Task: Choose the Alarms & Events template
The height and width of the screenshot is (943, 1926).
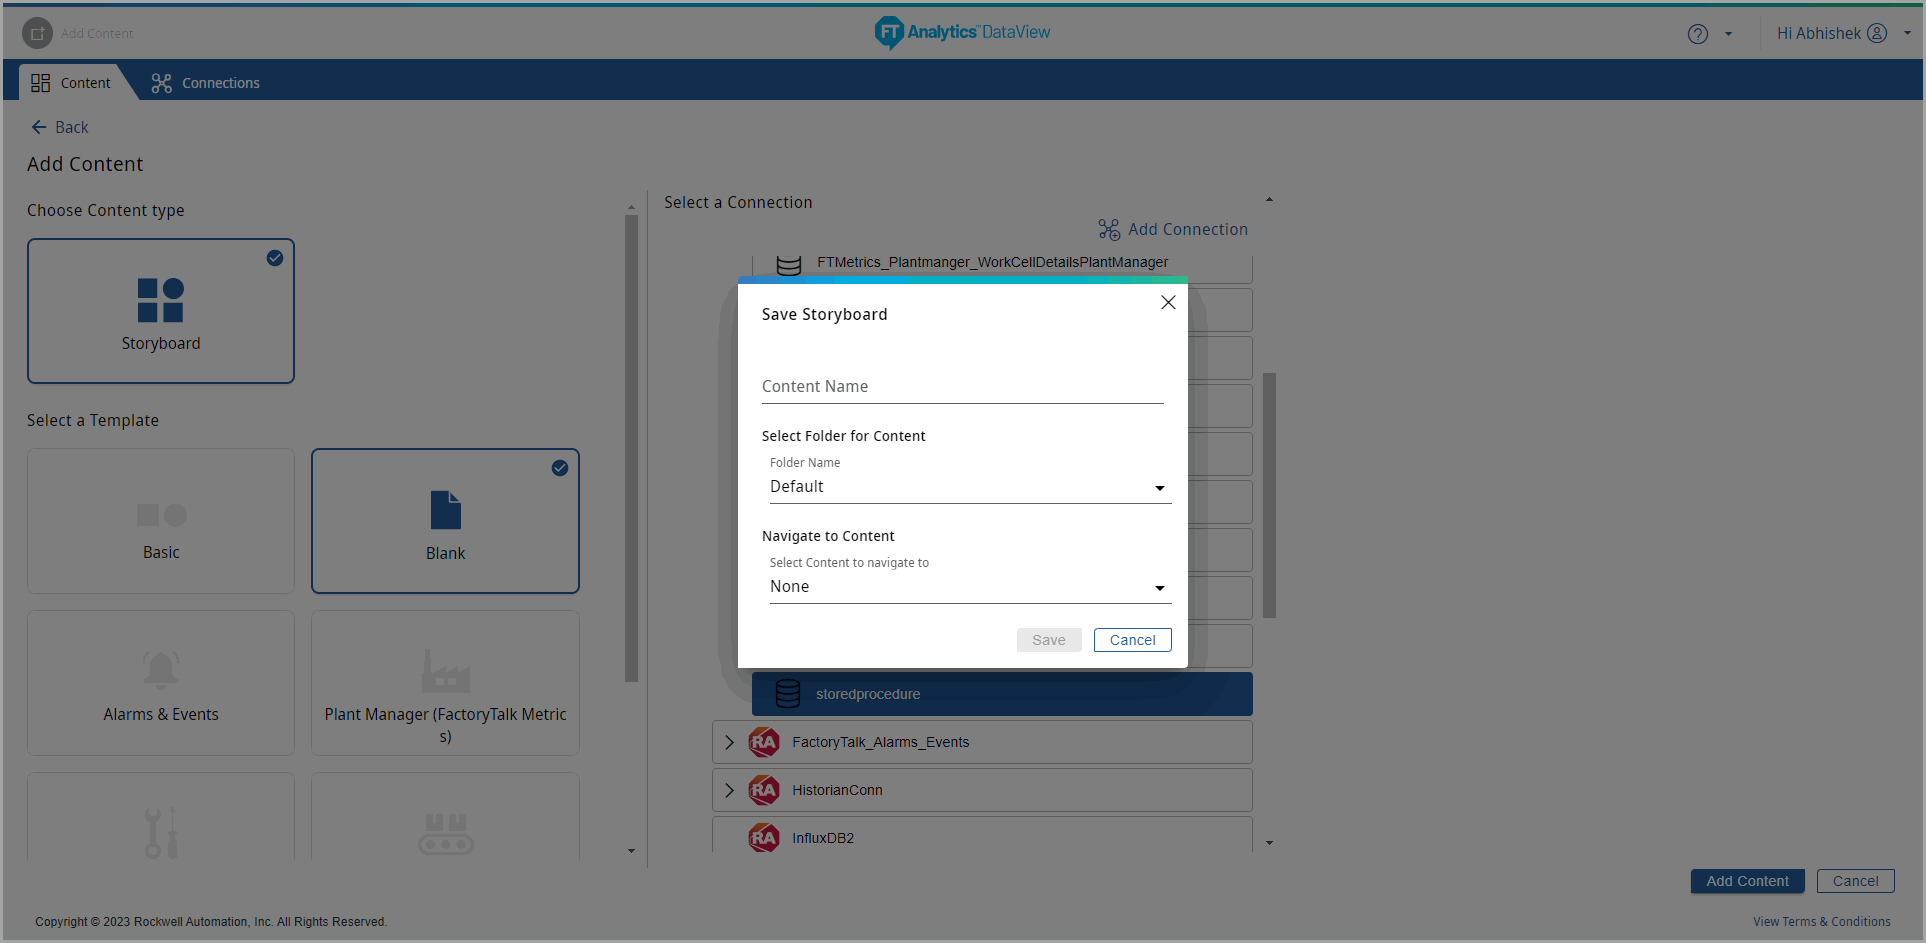Action: click(x=161, y=683)
